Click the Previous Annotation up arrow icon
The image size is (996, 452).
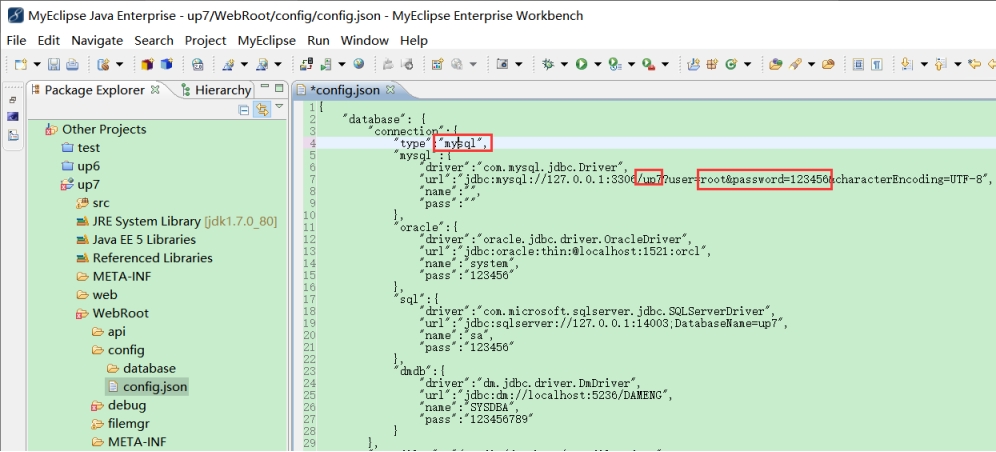[x=941, y=64]
